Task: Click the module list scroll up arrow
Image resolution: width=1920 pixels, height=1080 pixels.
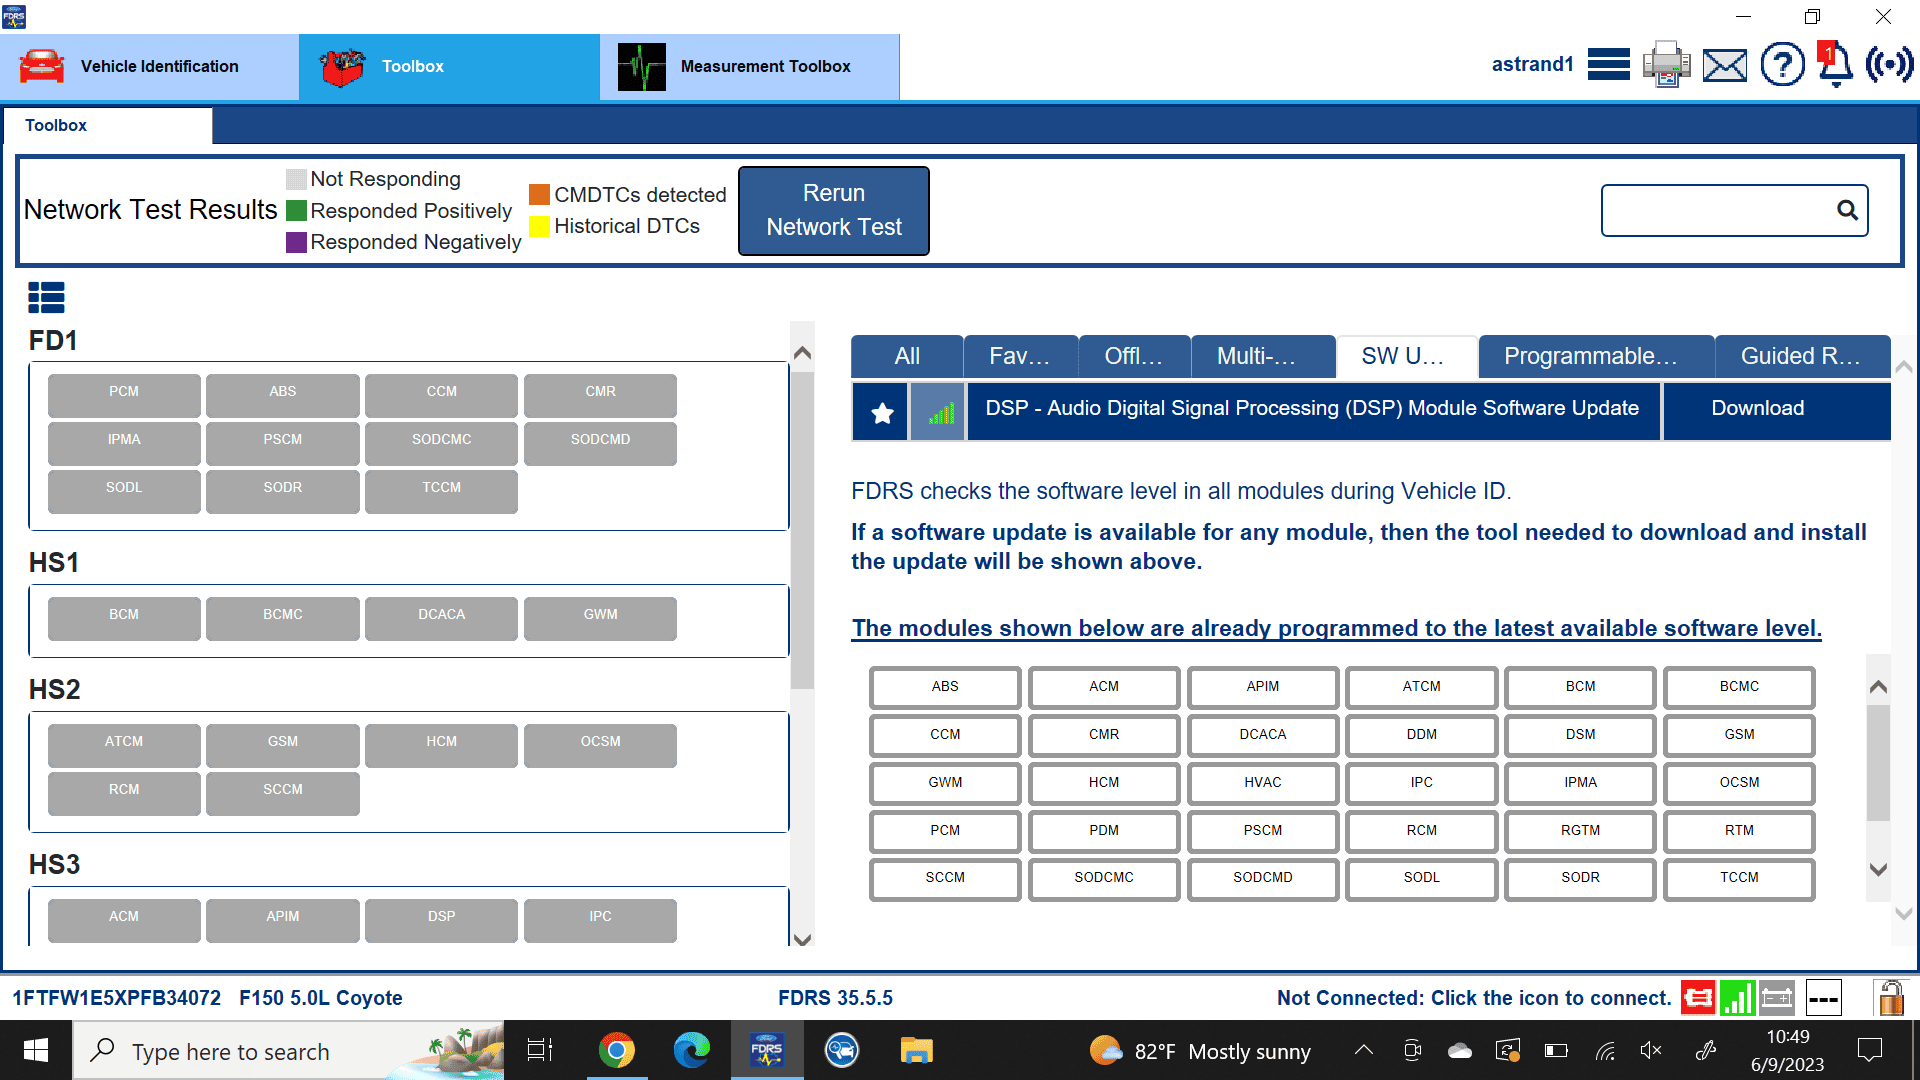Action: coord(1878,686)
